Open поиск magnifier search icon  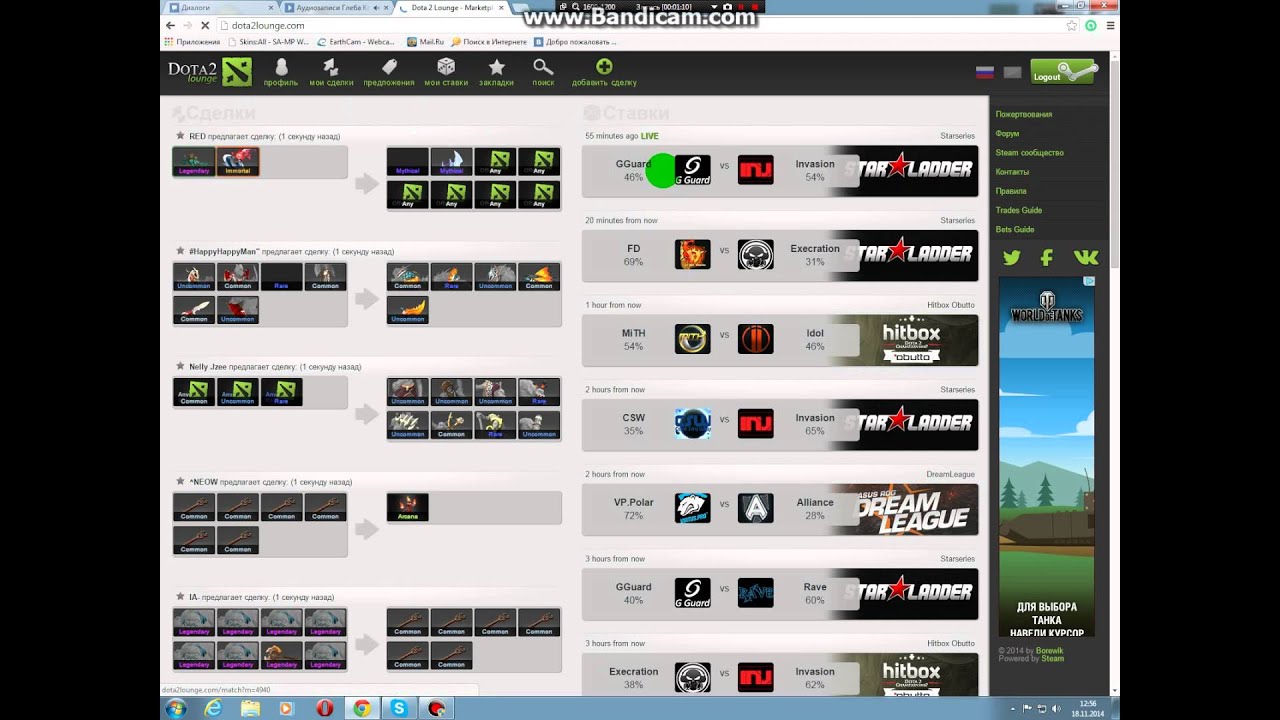(543, 72)
